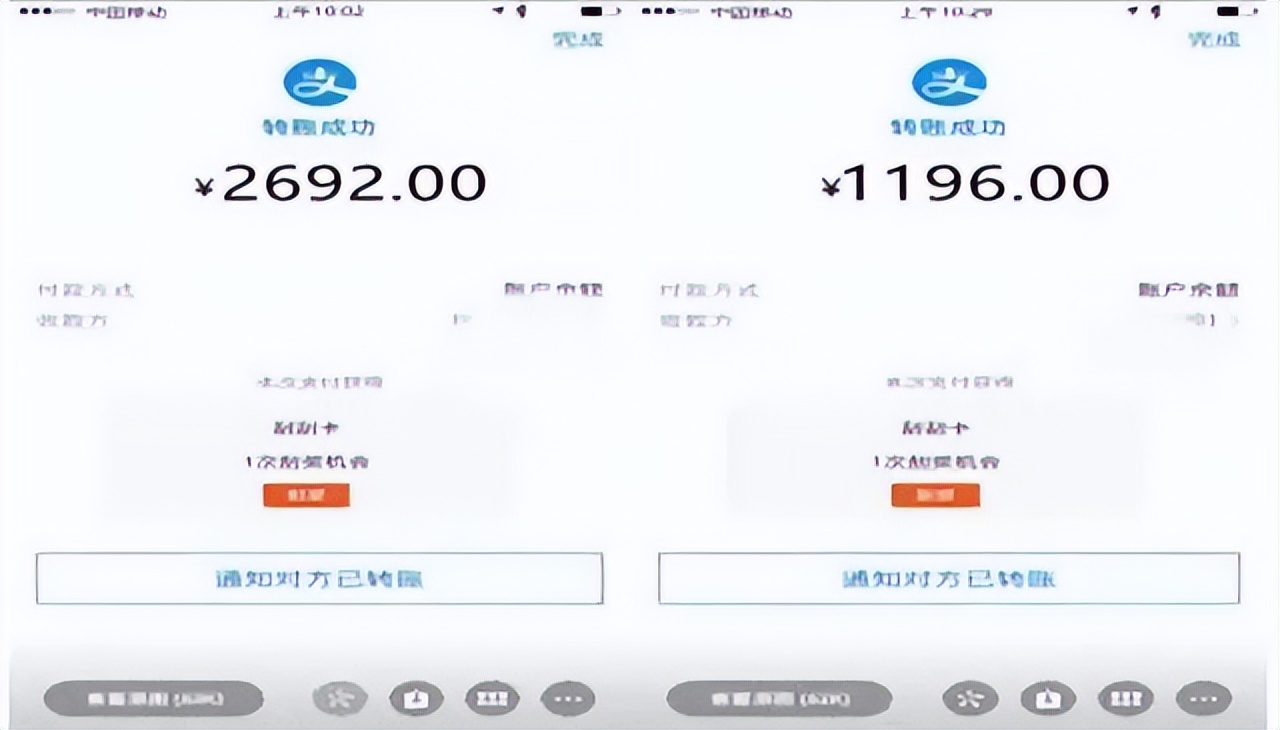Tap the pinwheel icon in the left bottom bar
Viewport: 1280px width, 730px height.
[x=340, y=698]
